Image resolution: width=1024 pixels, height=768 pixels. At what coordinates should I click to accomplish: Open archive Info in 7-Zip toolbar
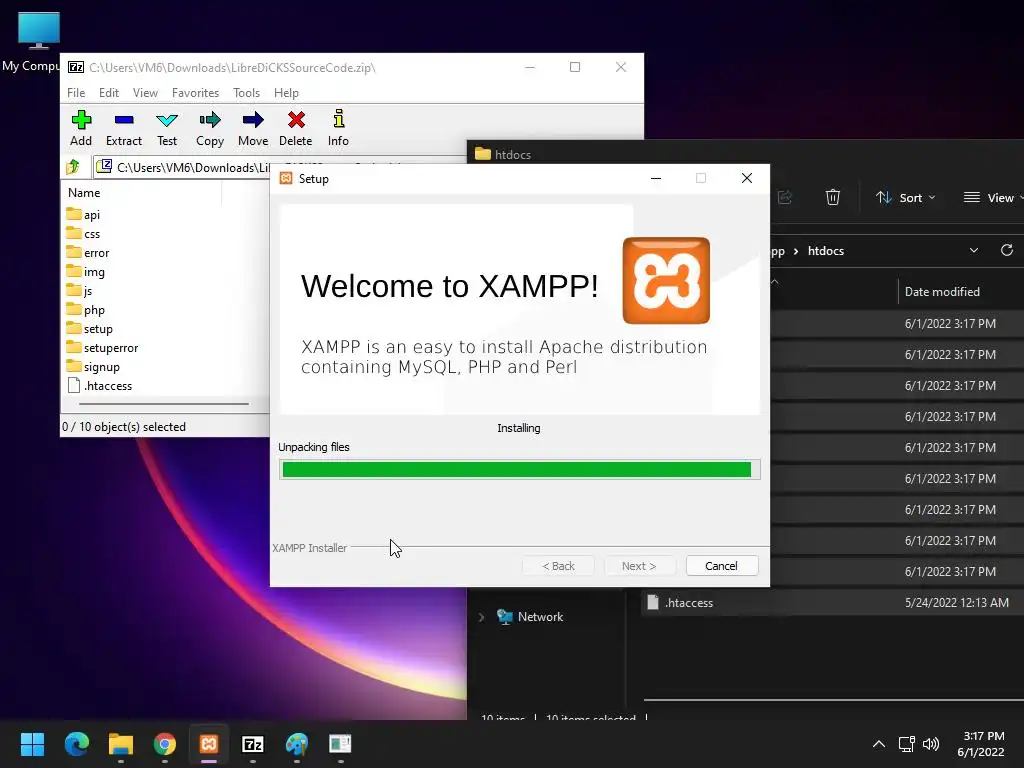(338, 119)
